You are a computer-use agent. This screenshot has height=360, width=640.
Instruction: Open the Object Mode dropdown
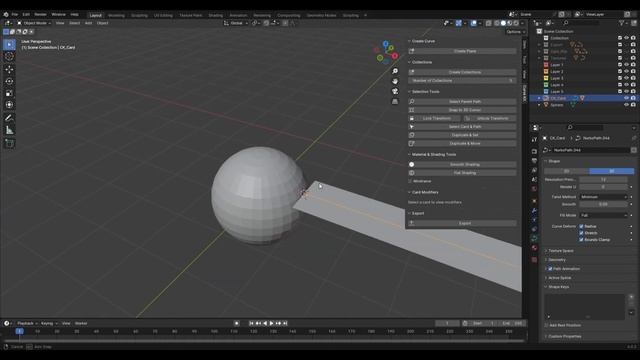point(34,23)
